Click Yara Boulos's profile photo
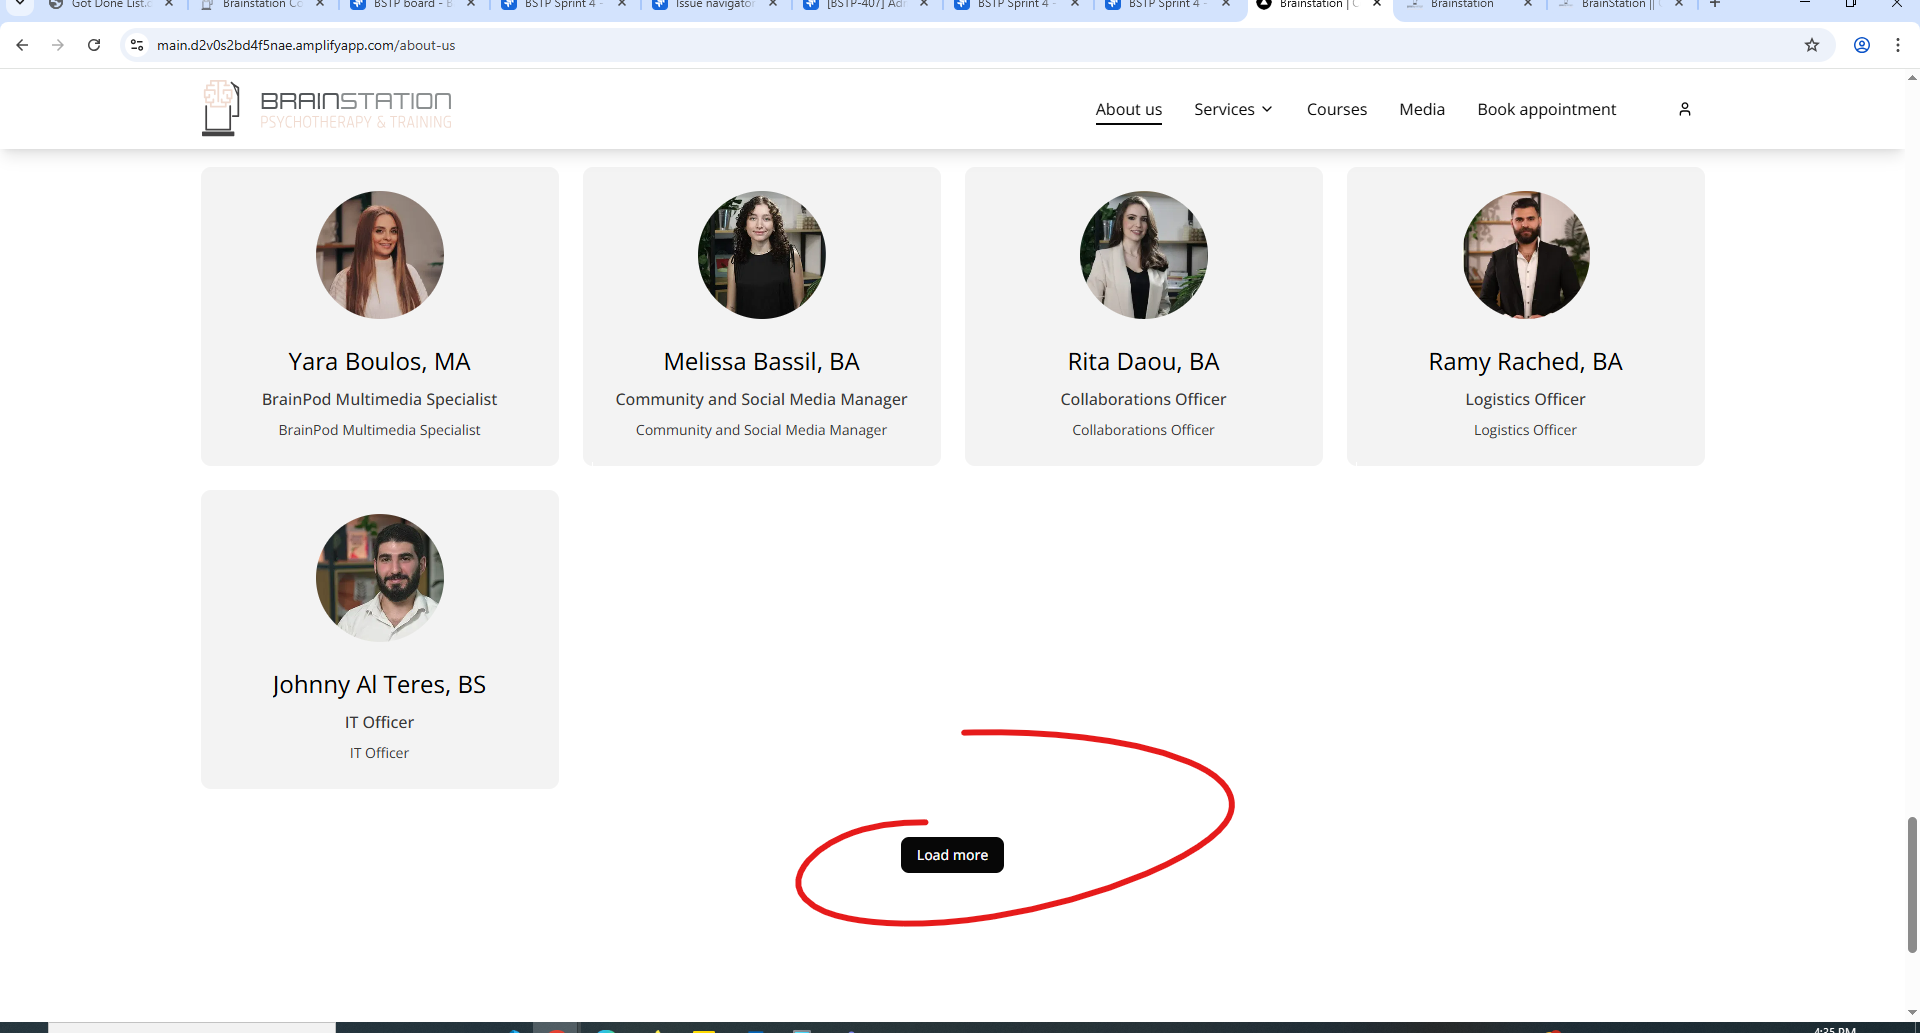1920x1033 pixels. click(379, 255)
